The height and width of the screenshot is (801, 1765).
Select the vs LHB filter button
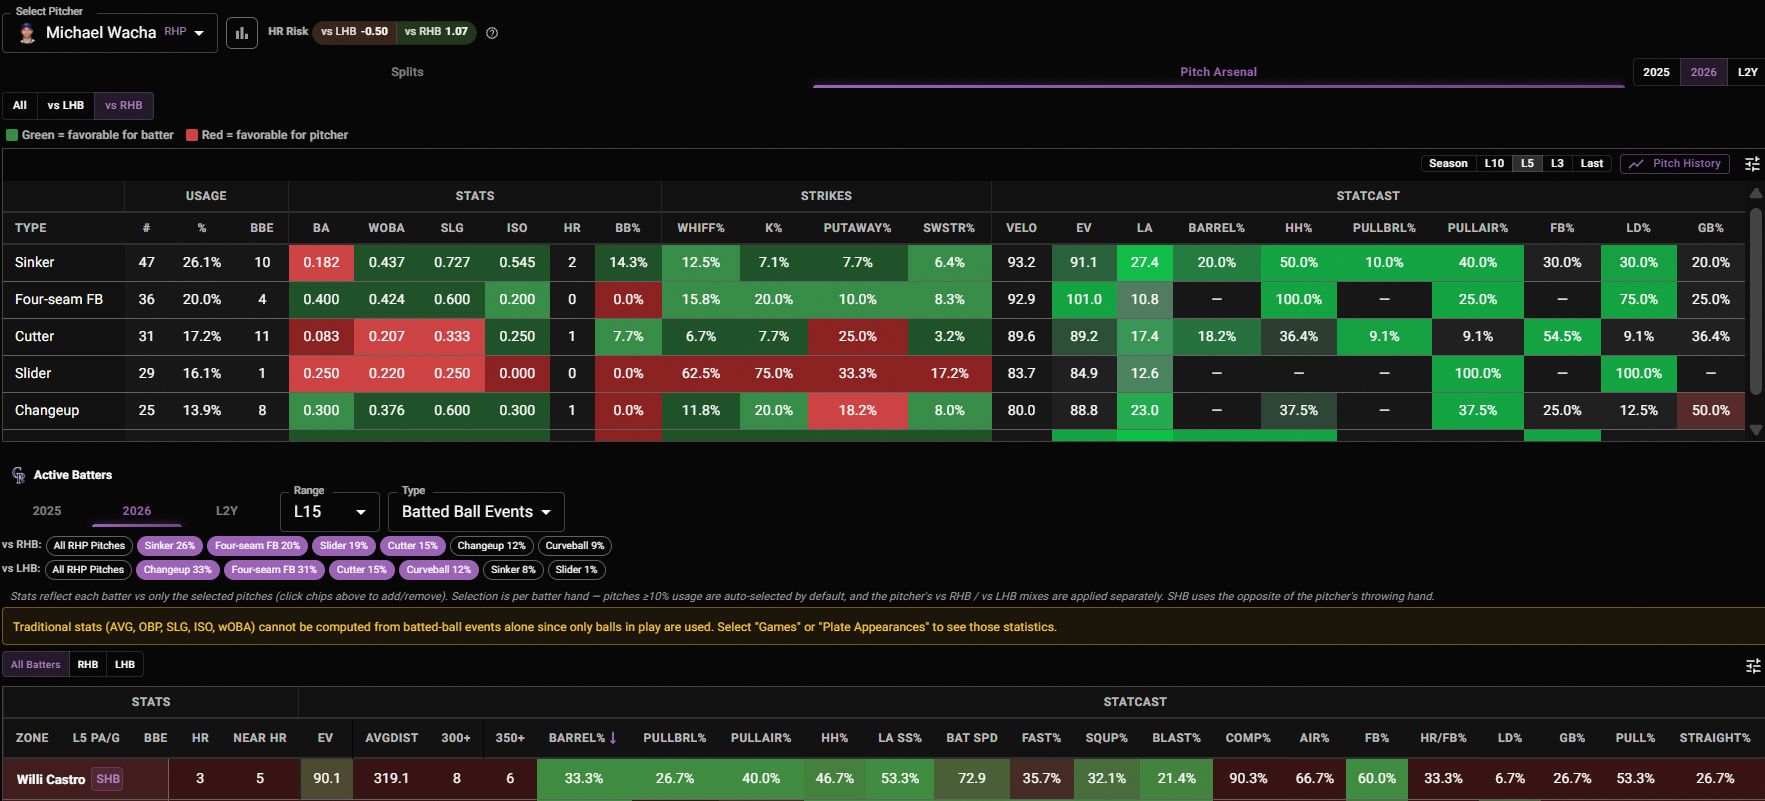point(66,106)
